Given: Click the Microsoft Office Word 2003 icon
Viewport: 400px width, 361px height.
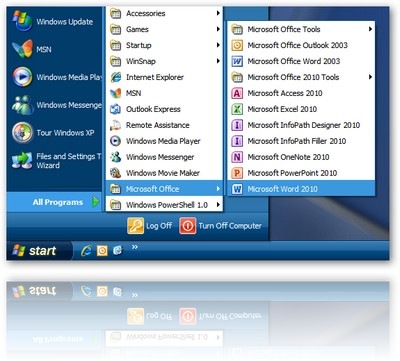Looking at the screenshot, I should 237,61.
